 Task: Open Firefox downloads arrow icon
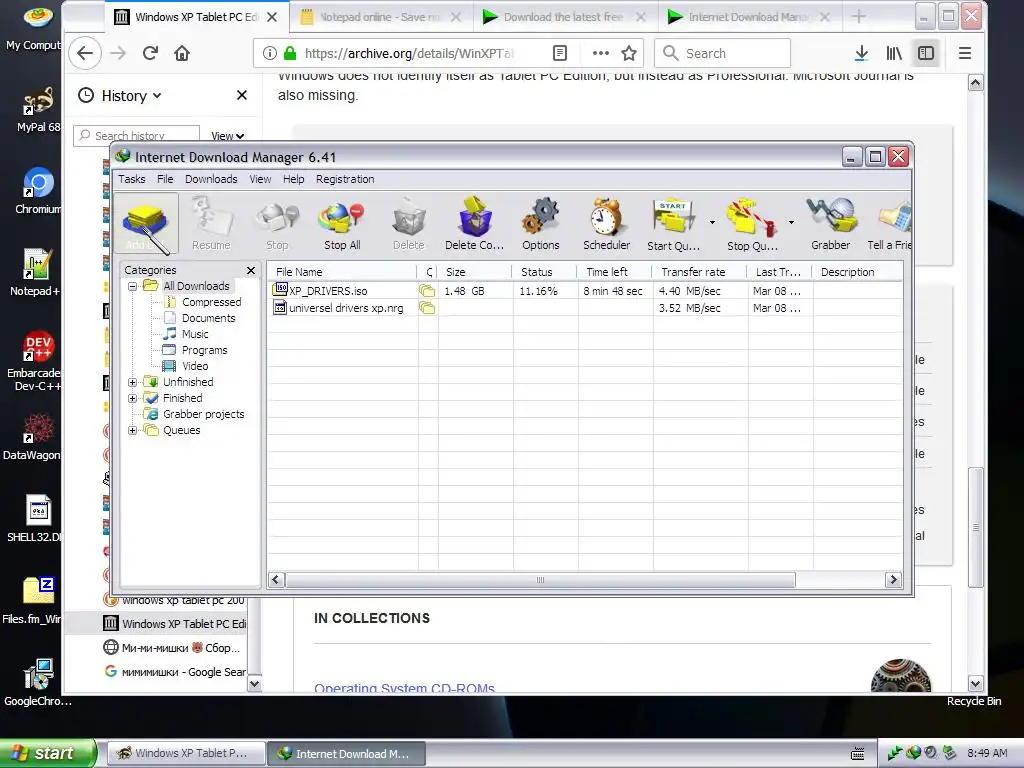click(x=861, y=54)
